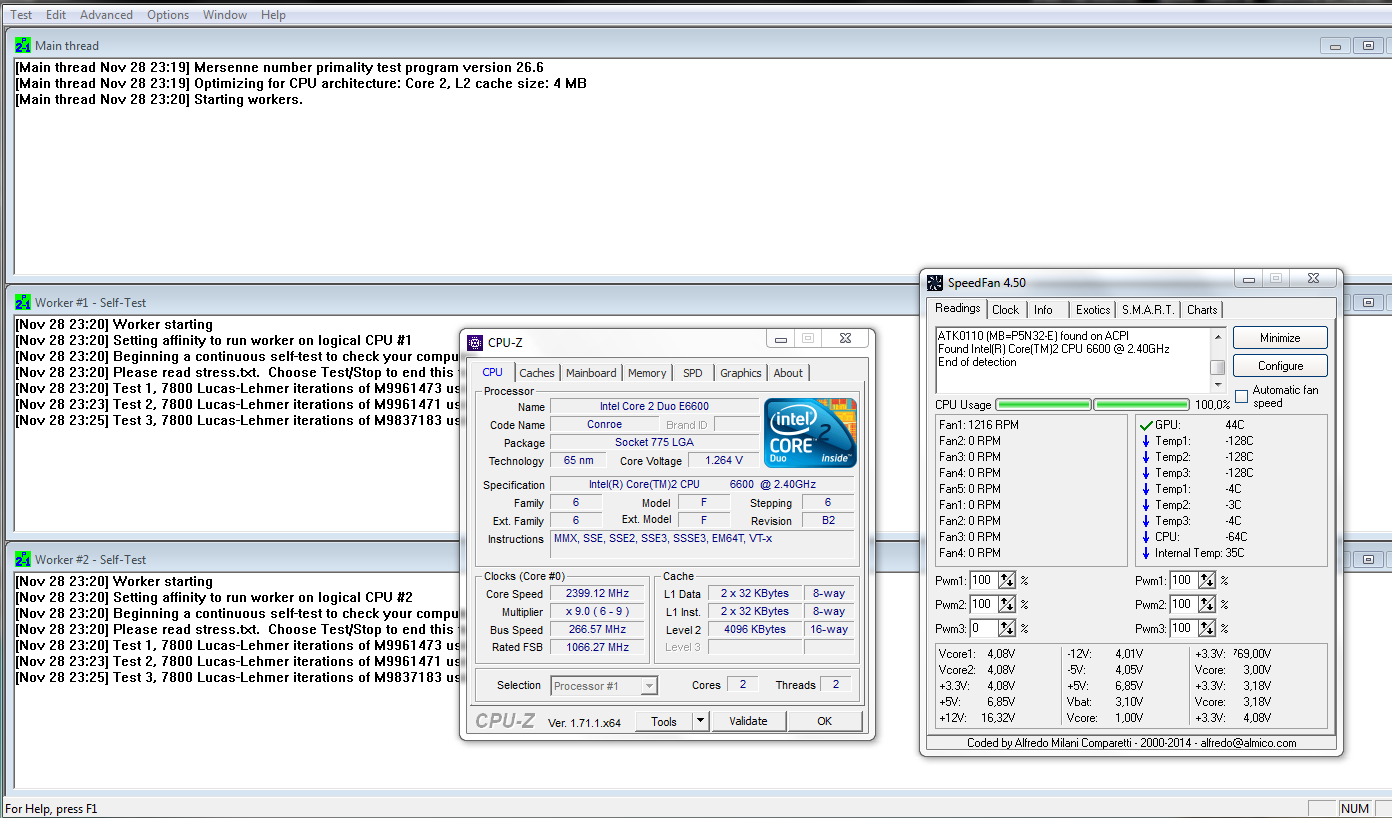Open the Edit menu

point(56,15)
